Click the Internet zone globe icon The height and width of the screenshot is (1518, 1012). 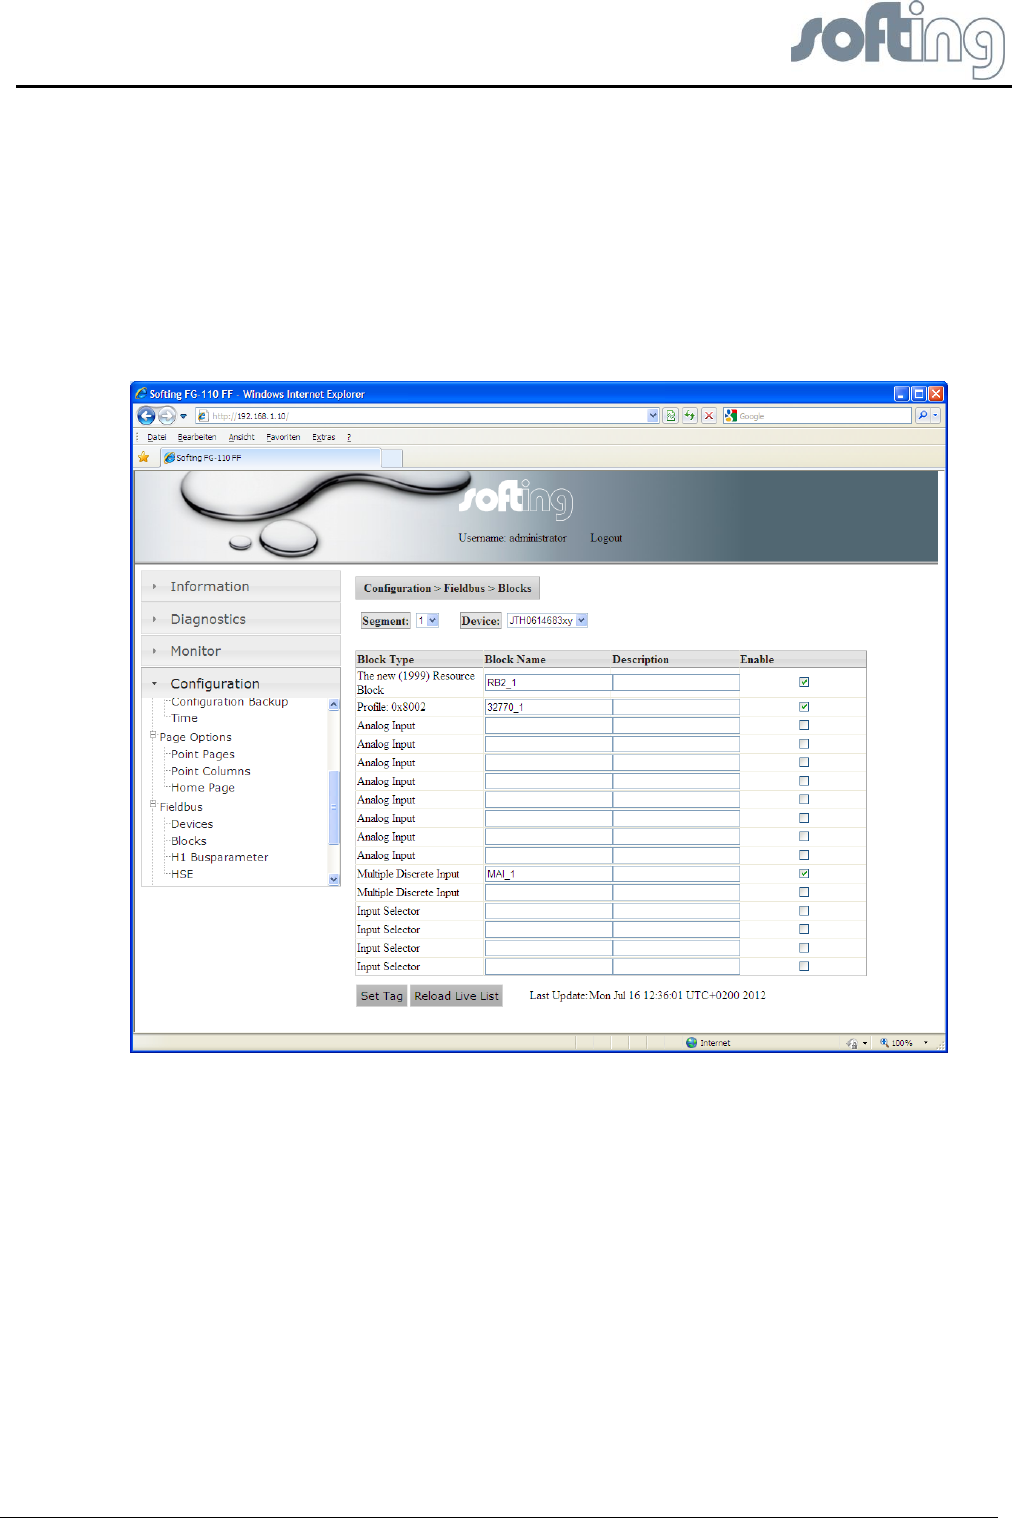[691, 1043]
